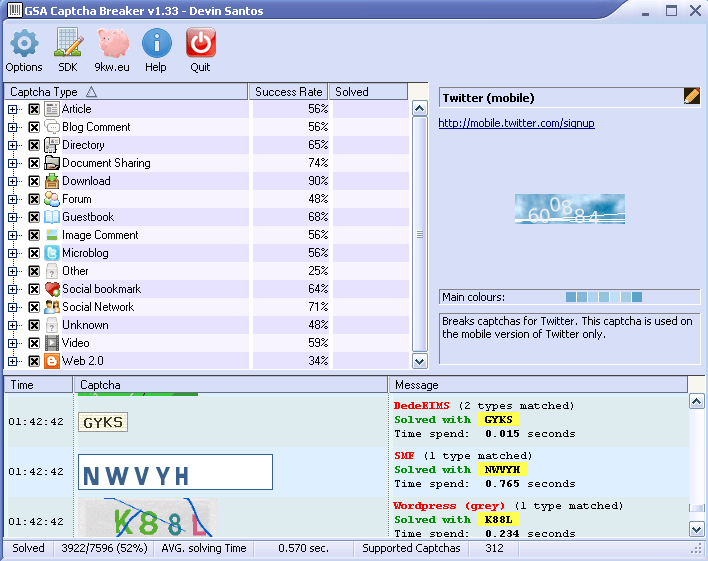Image resolution: width=708 pixels, height=561 pixels.
Task: Toggle the Guestbook checkbox
Action: pyautogui.click(x=34, y=218)
